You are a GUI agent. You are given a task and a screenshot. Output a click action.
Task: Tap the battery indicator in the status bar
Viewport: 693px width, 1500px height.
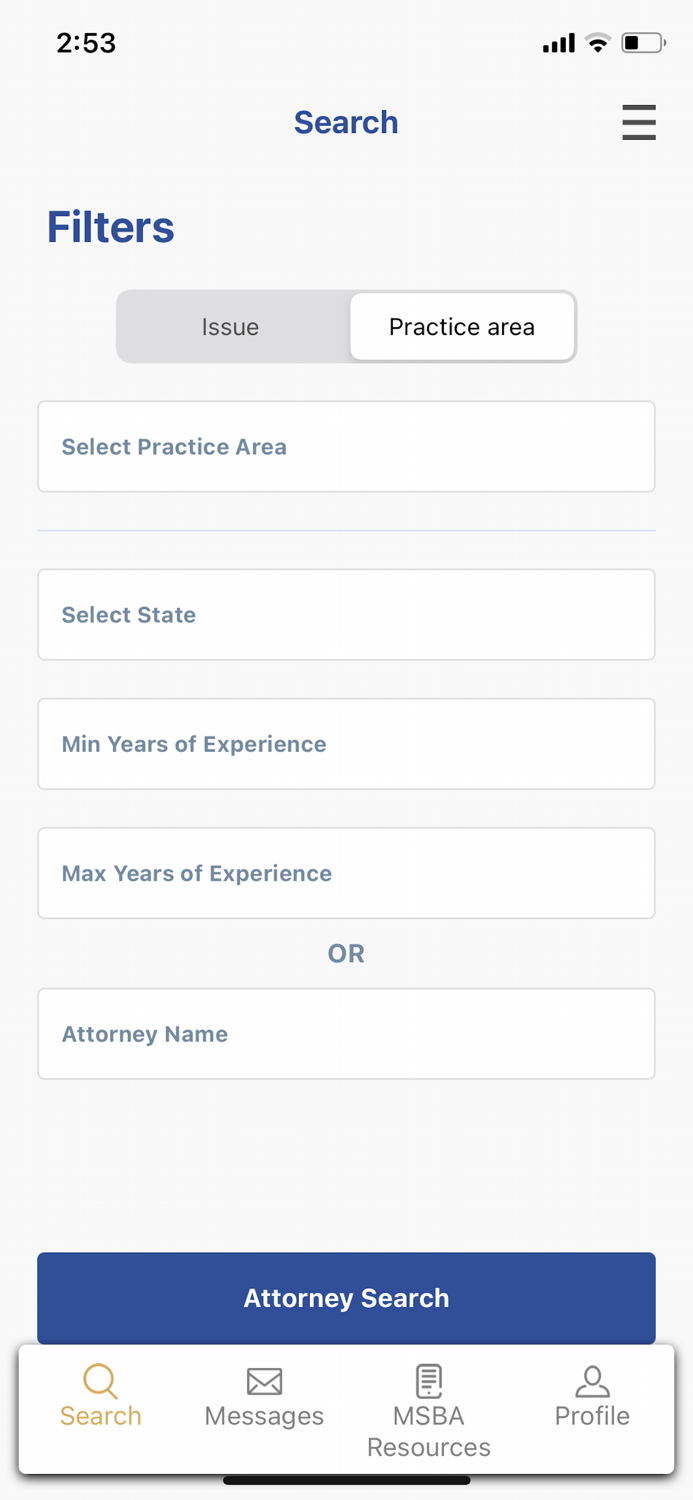pyautogui.click(x=641, y=42)
